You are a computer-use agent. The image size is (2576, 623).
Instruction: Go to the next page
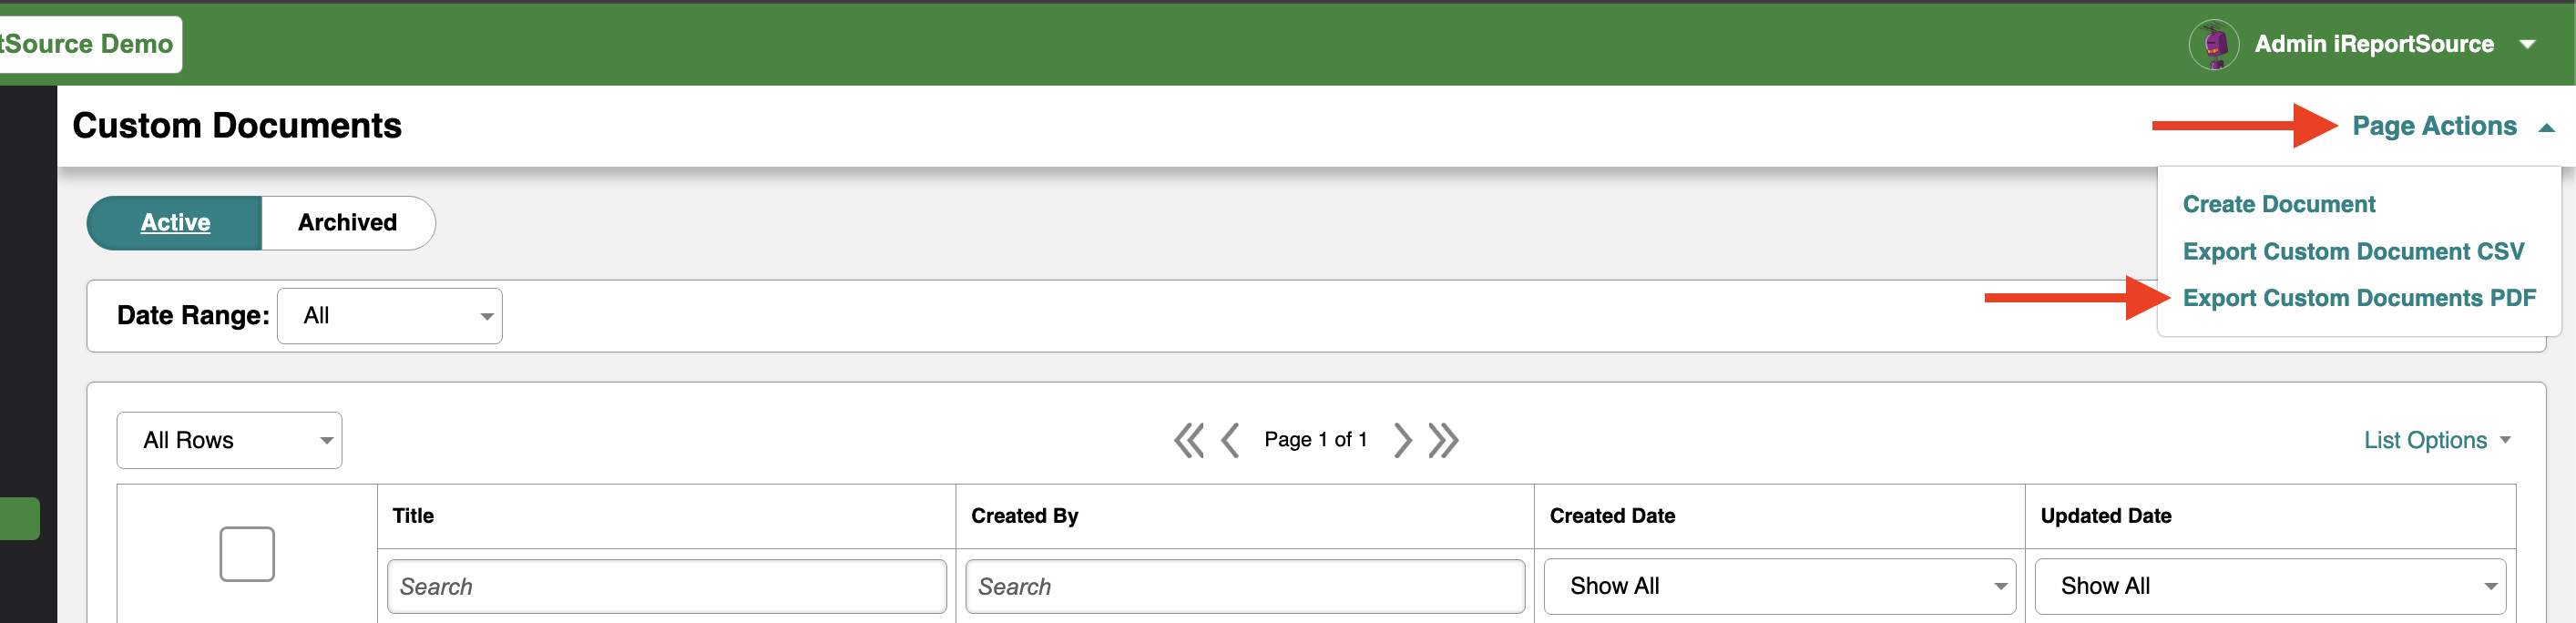(1403, 440)
